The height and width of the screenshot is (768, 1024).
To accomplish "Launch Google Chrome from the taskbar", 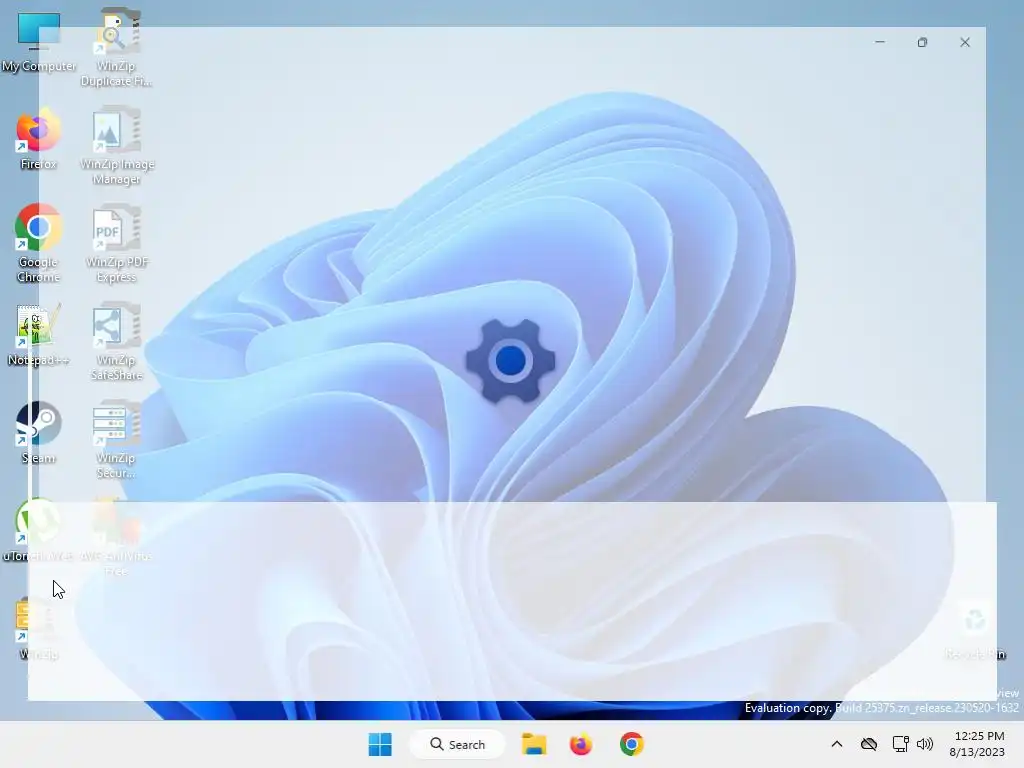I will [632, 744].
